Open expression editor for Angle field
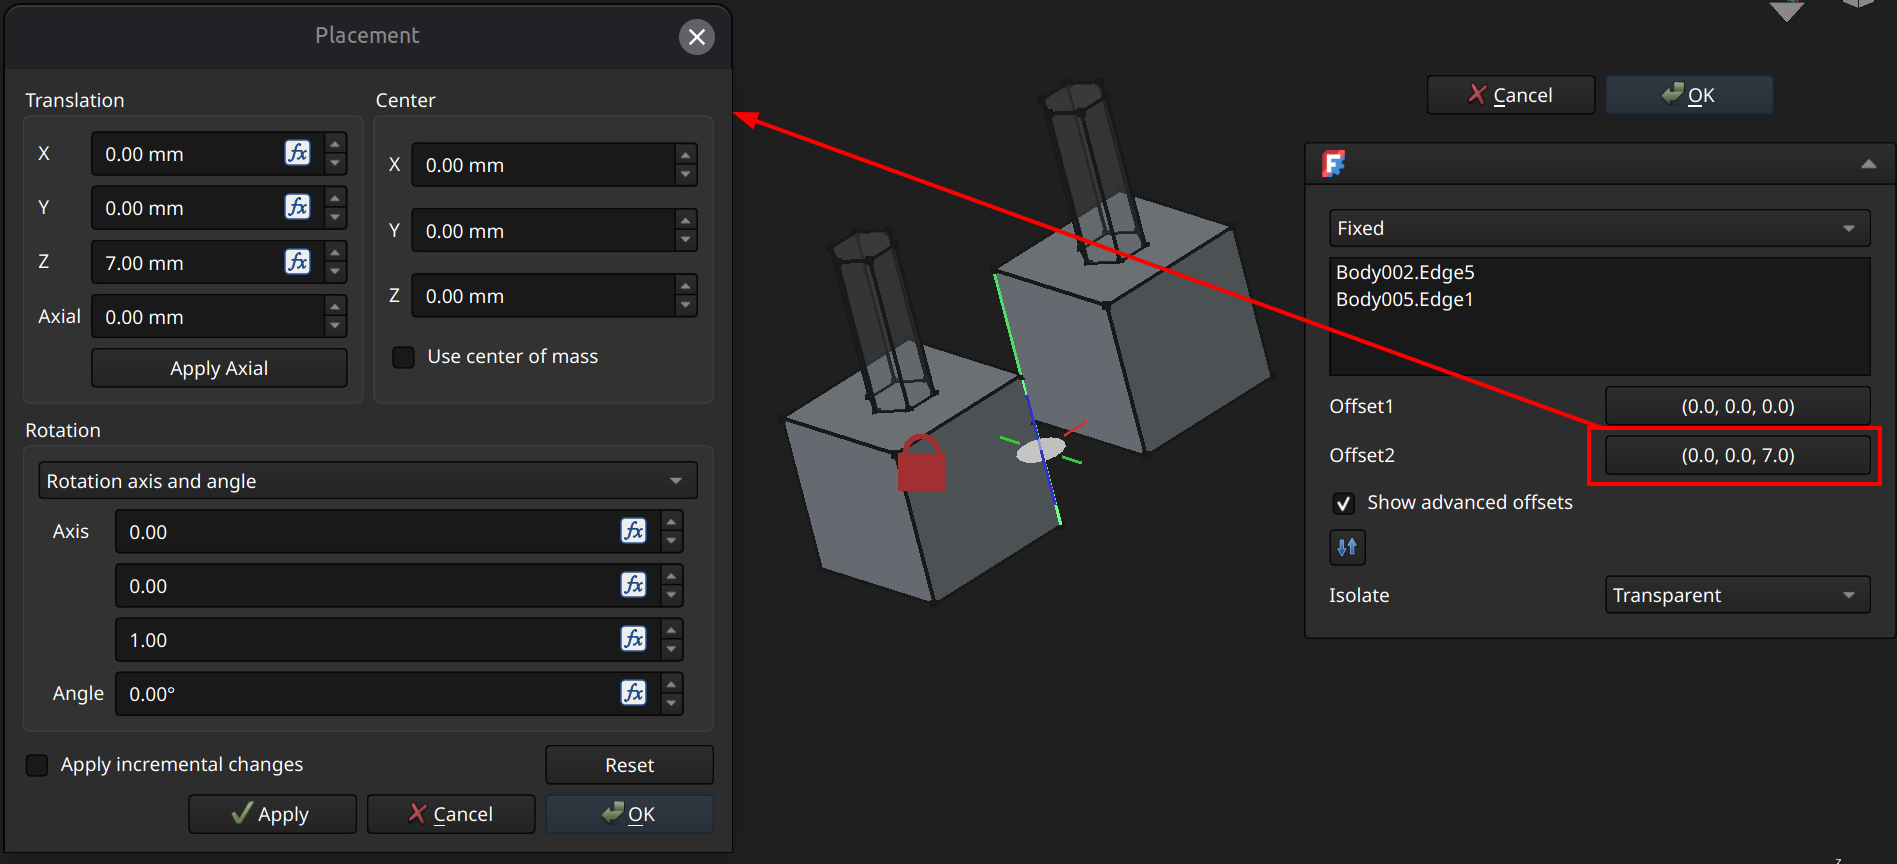Screen dimensions: 1897x864 click(x=634, y=693)
